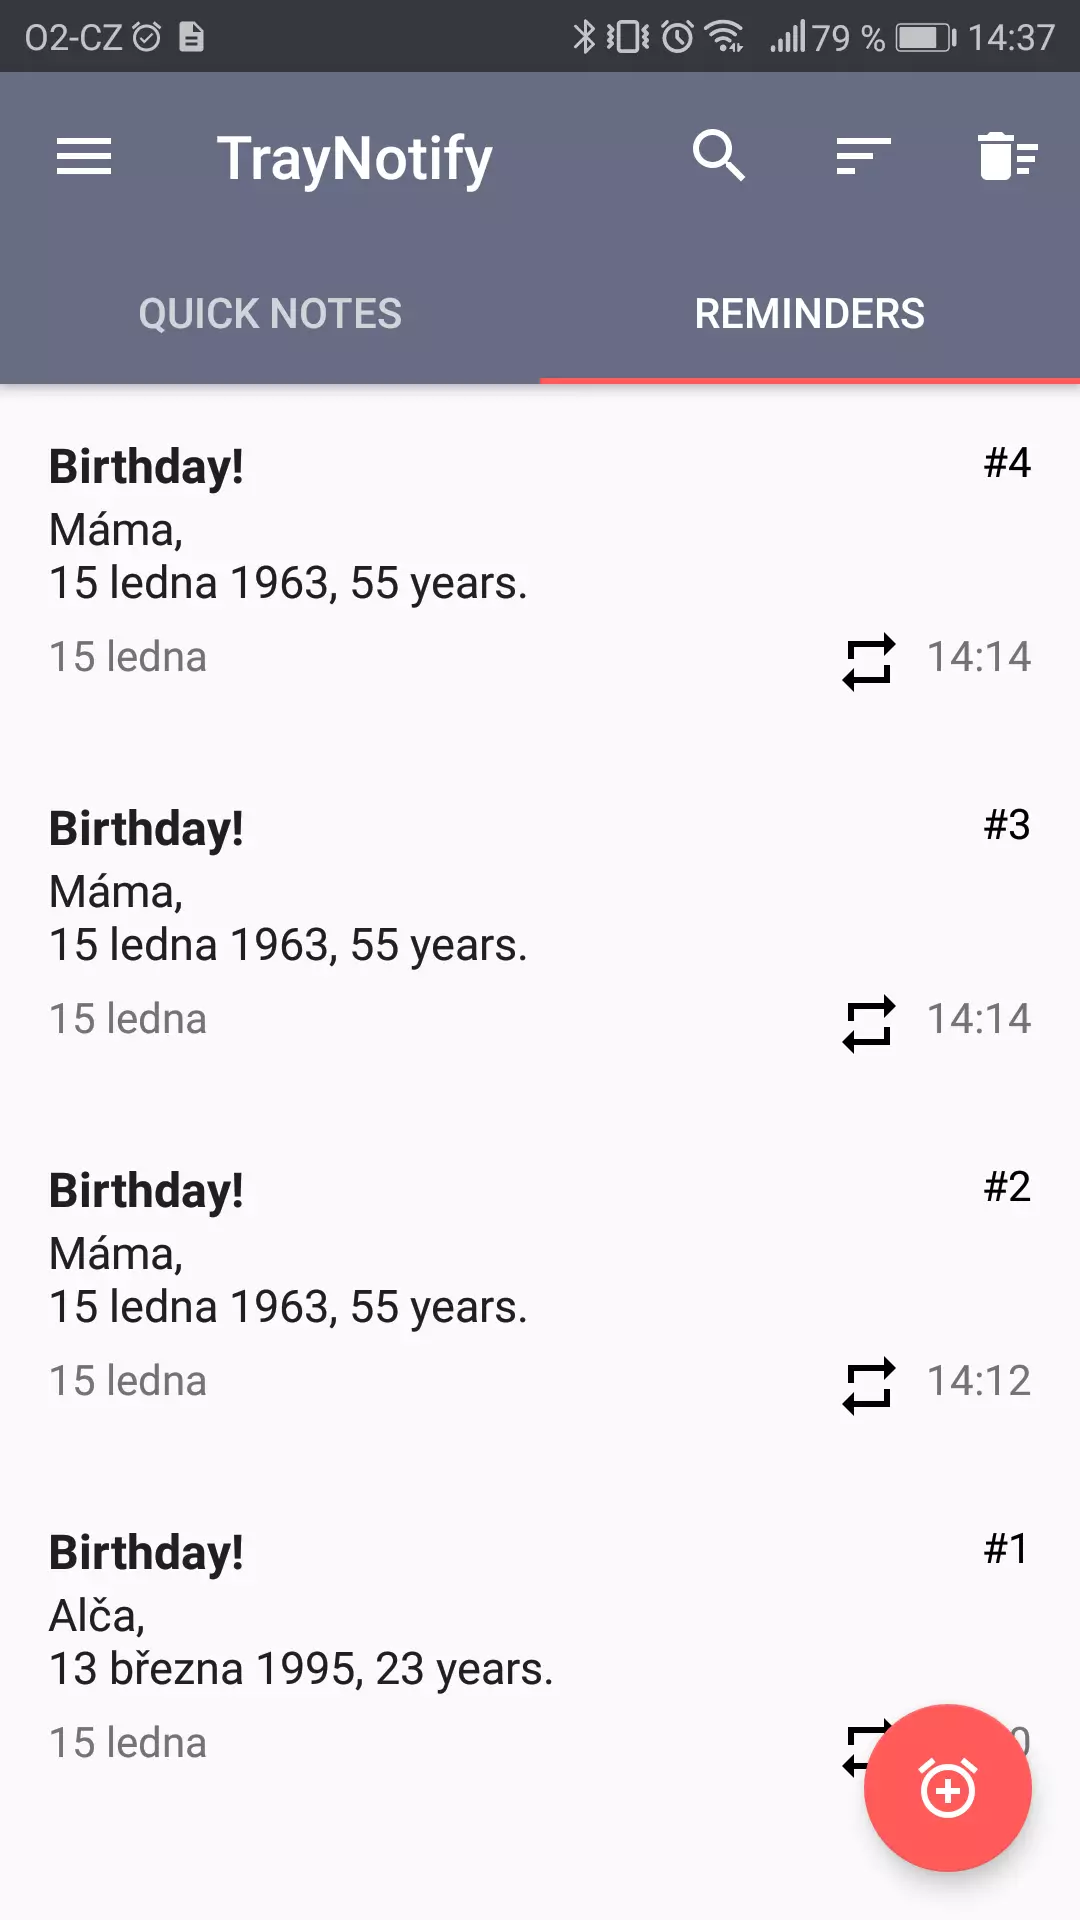Tap the #1 label on Alča's reminder
Screen dimensions: 1080x1920
1006,1549
